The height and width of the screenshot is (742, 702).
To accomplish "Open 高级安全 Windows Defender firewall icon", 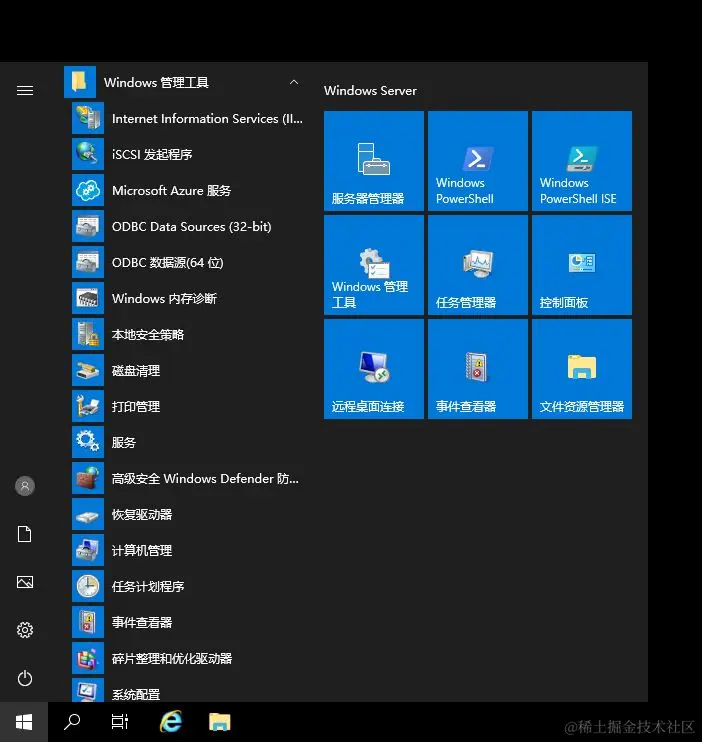I will click(x=88, y=478).
